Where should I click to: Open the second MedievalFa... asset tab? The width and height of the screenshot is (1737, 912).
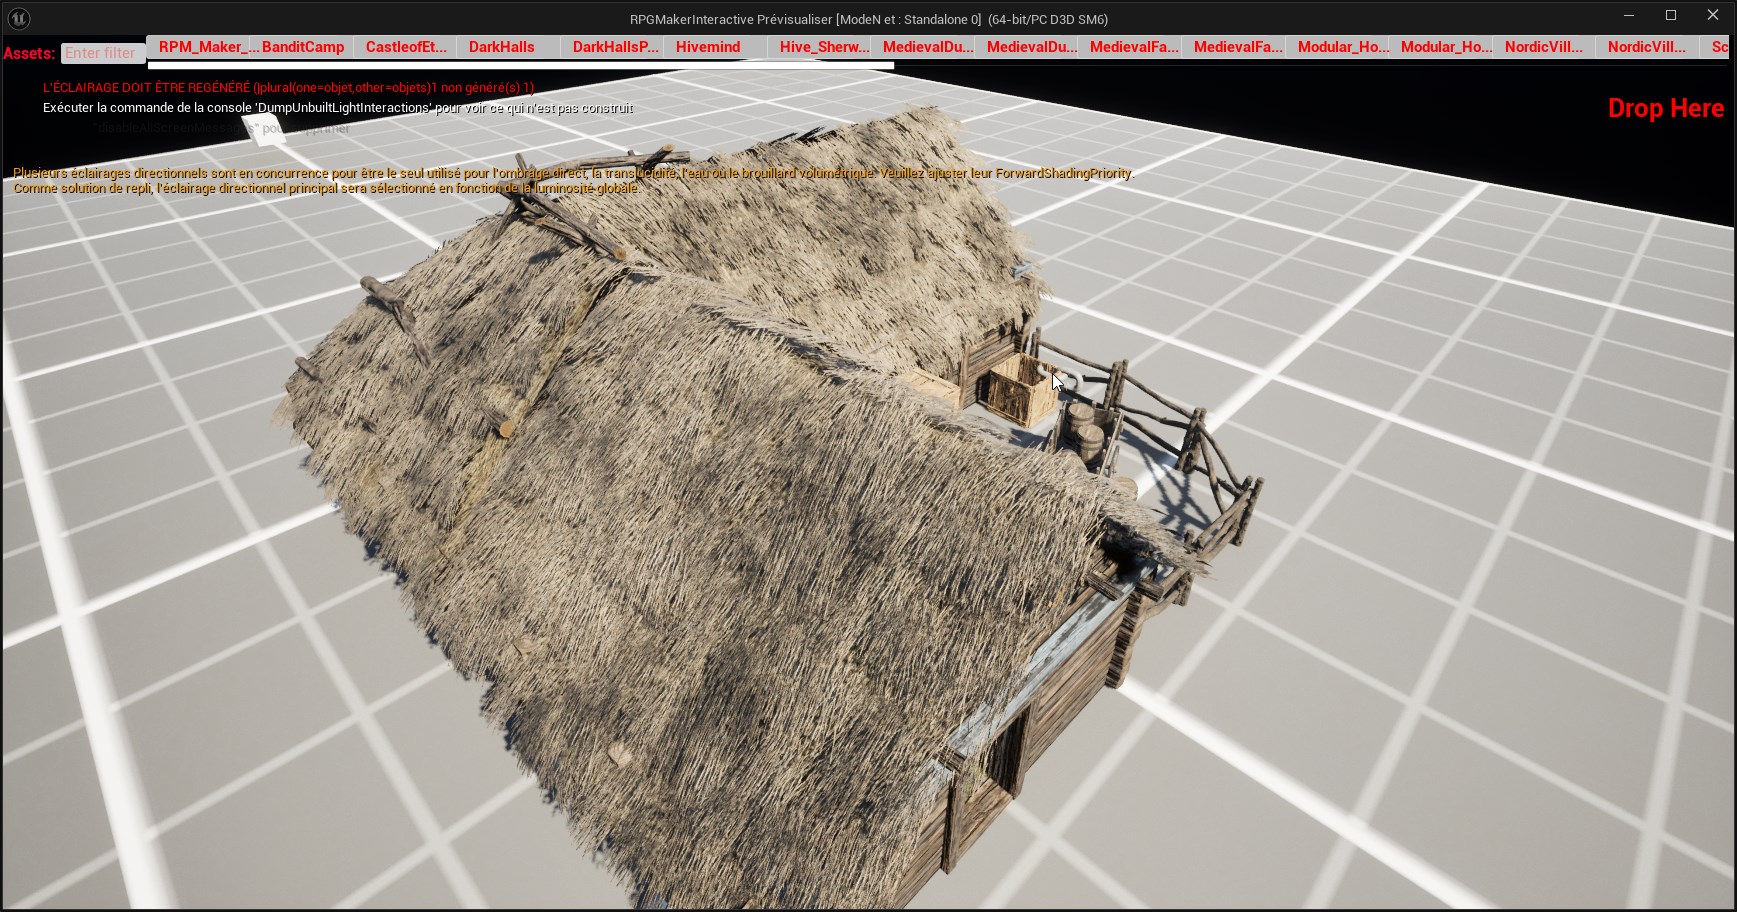(x=1233, y=47)
